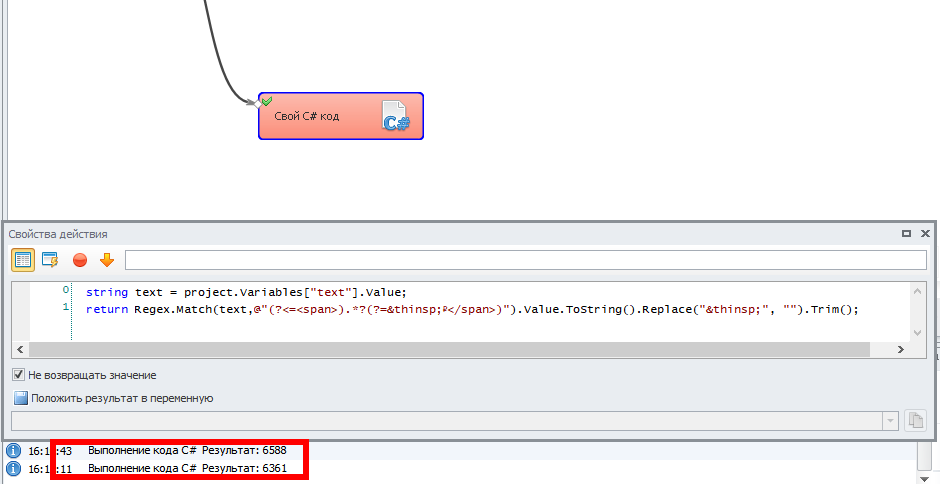The image size is (940, 484).
Task: Toggle 'Не возвращать значение' checkbox
Action: pos(19,375)
